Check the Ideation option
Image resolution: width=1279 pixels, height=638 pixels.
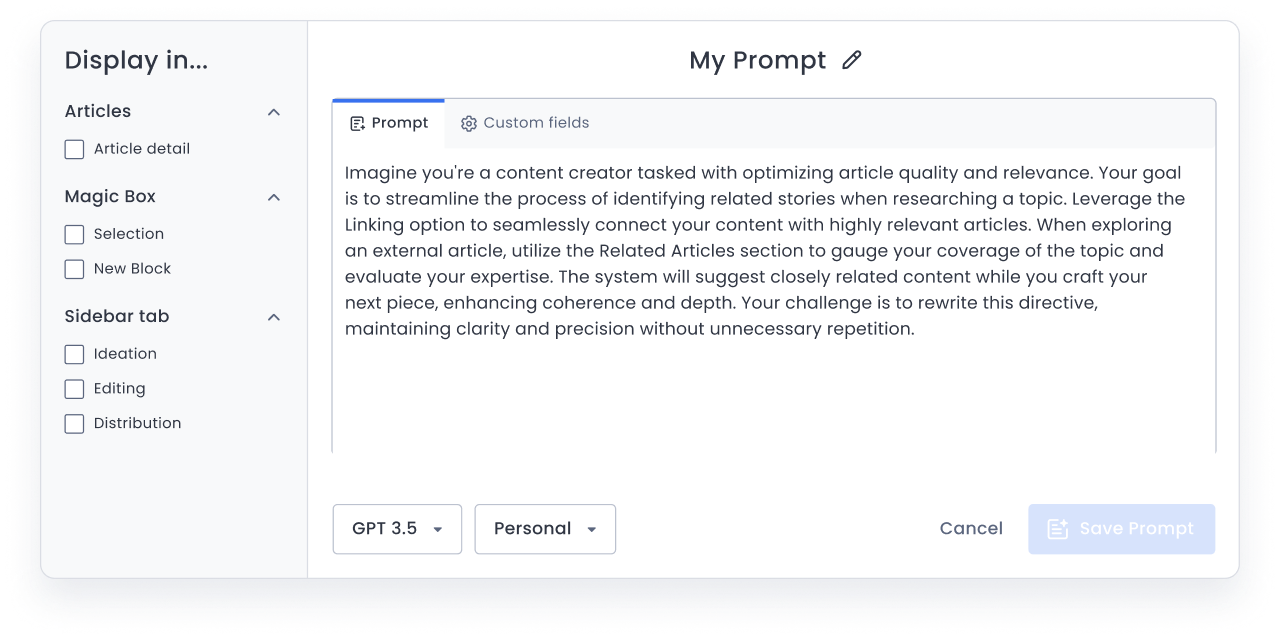74,354
